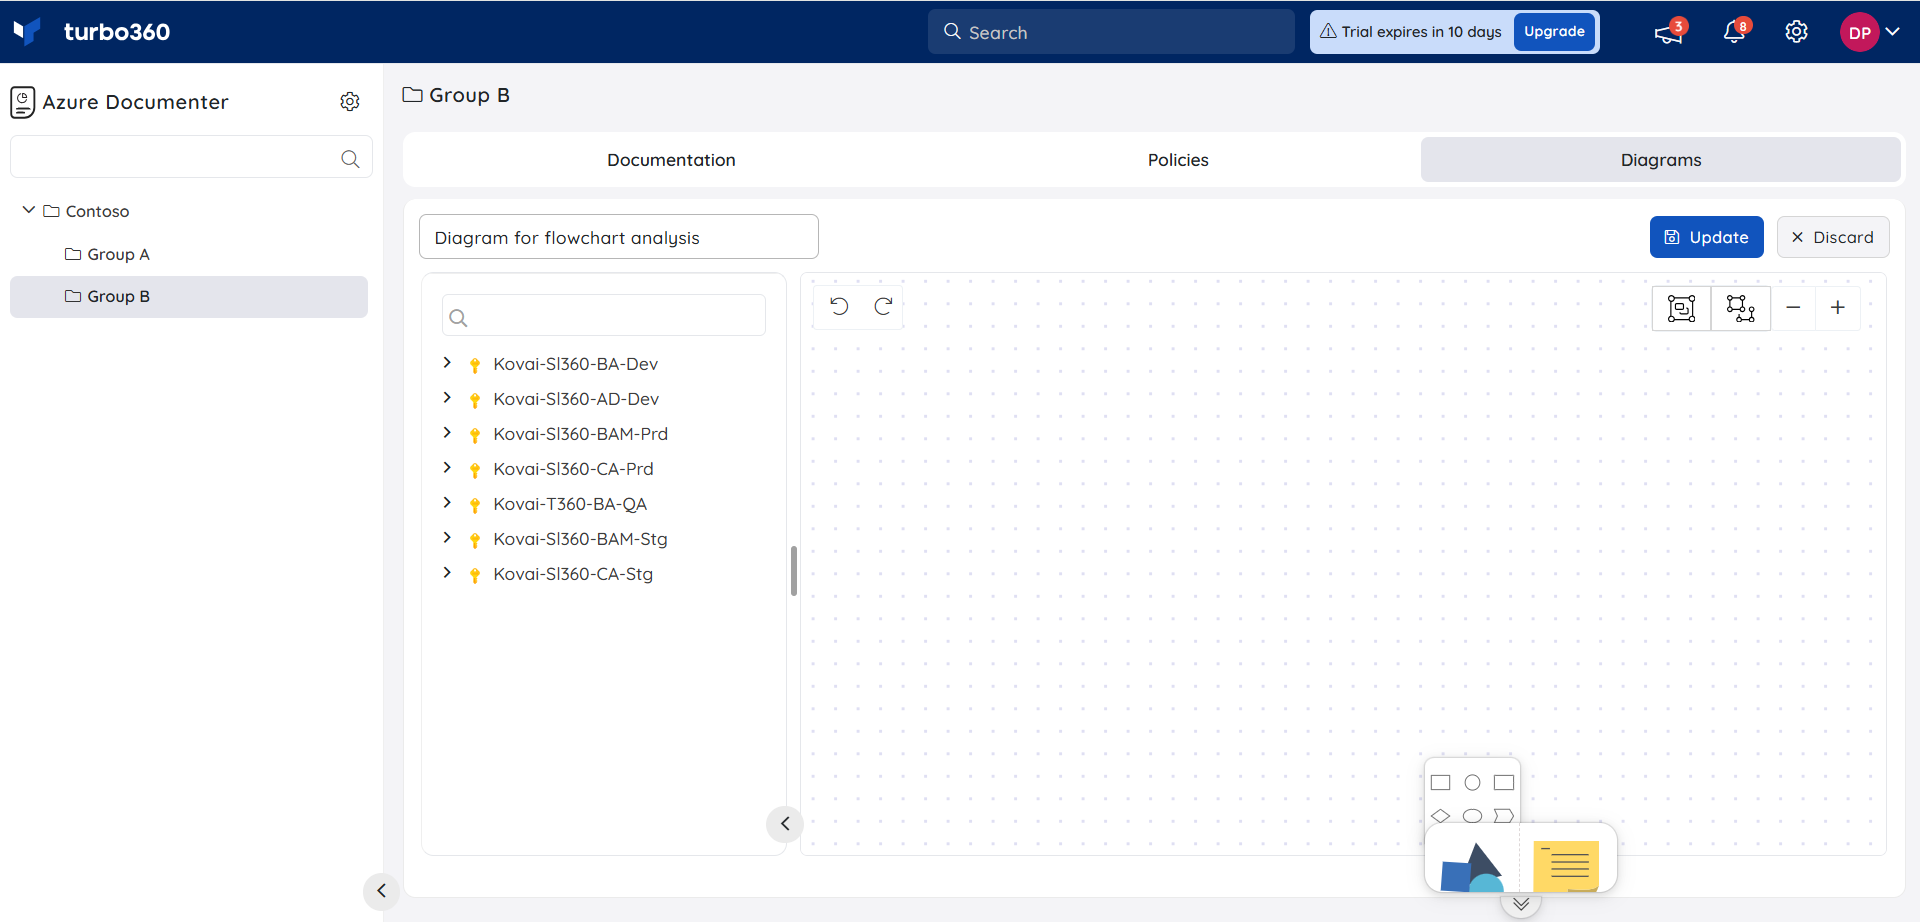Select the yellow sticky note tool
This screenshot has width=1920, height=922.
1566,866
